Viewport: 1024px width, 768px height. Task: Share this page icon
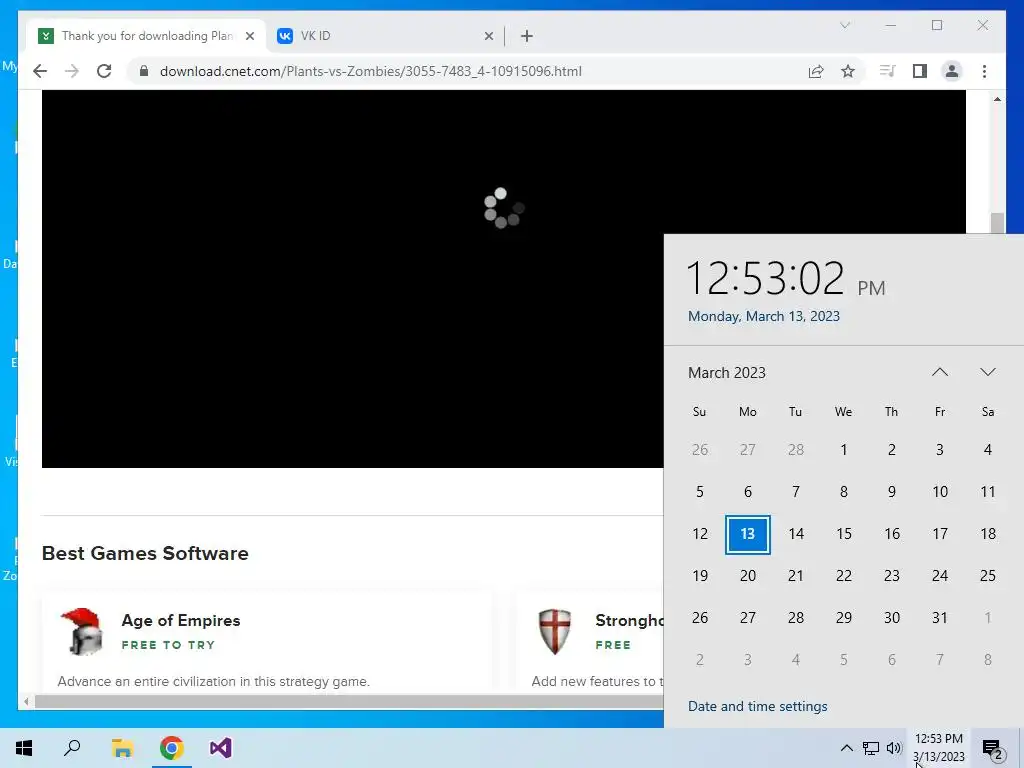[x=816, y=71]
